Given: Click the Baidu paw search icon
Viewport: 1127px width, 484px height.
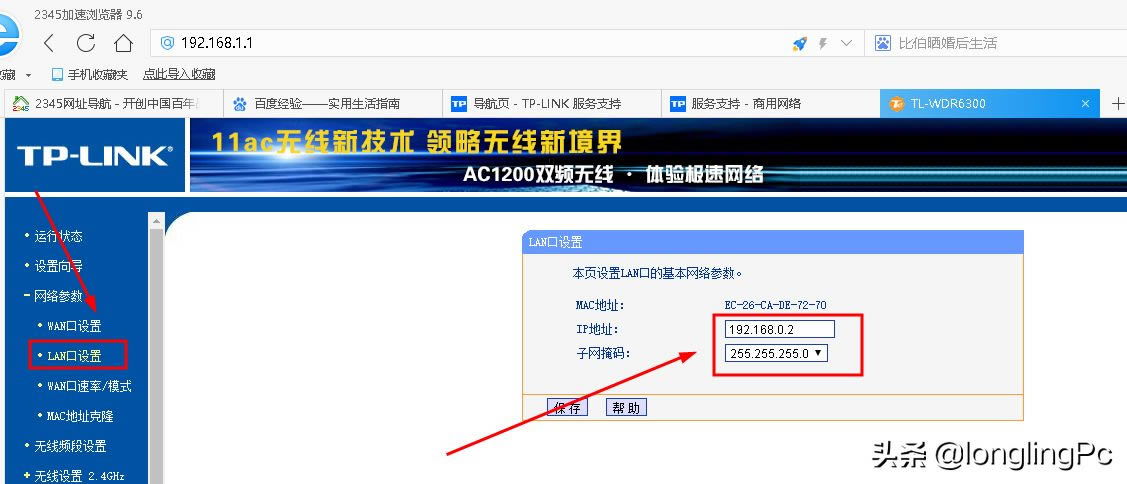Looking at the screenshot, I should 882,43.
